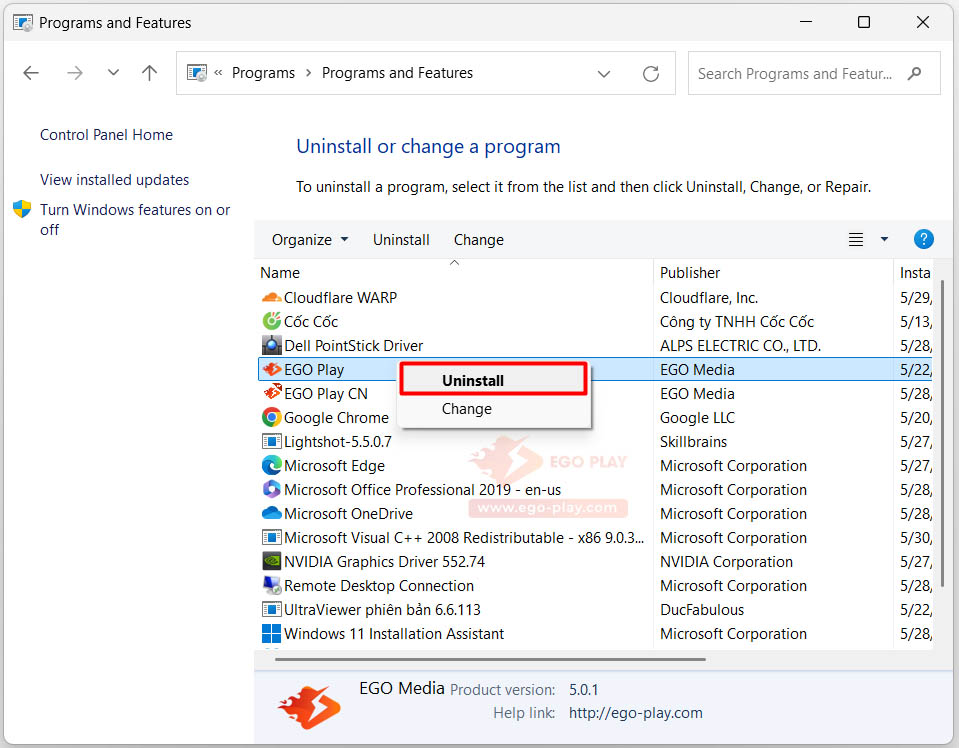Select the Dell PointStick Driver name text
Image resolution: width=959 pixels, height=748 pixels.
(354, 346)
